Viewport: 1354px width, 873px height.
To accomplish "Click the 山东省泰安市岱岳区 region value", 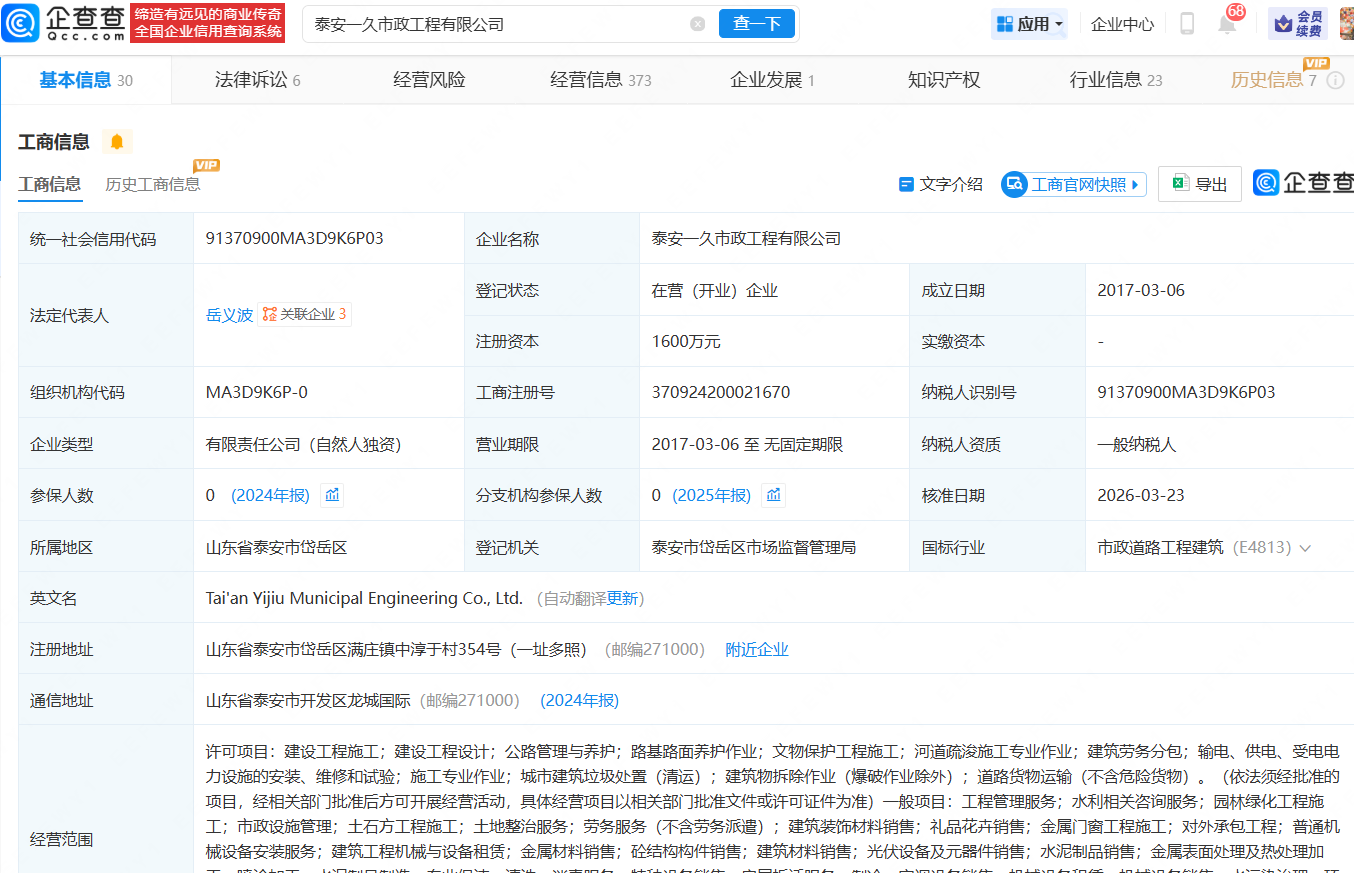I will click(277, 547).
